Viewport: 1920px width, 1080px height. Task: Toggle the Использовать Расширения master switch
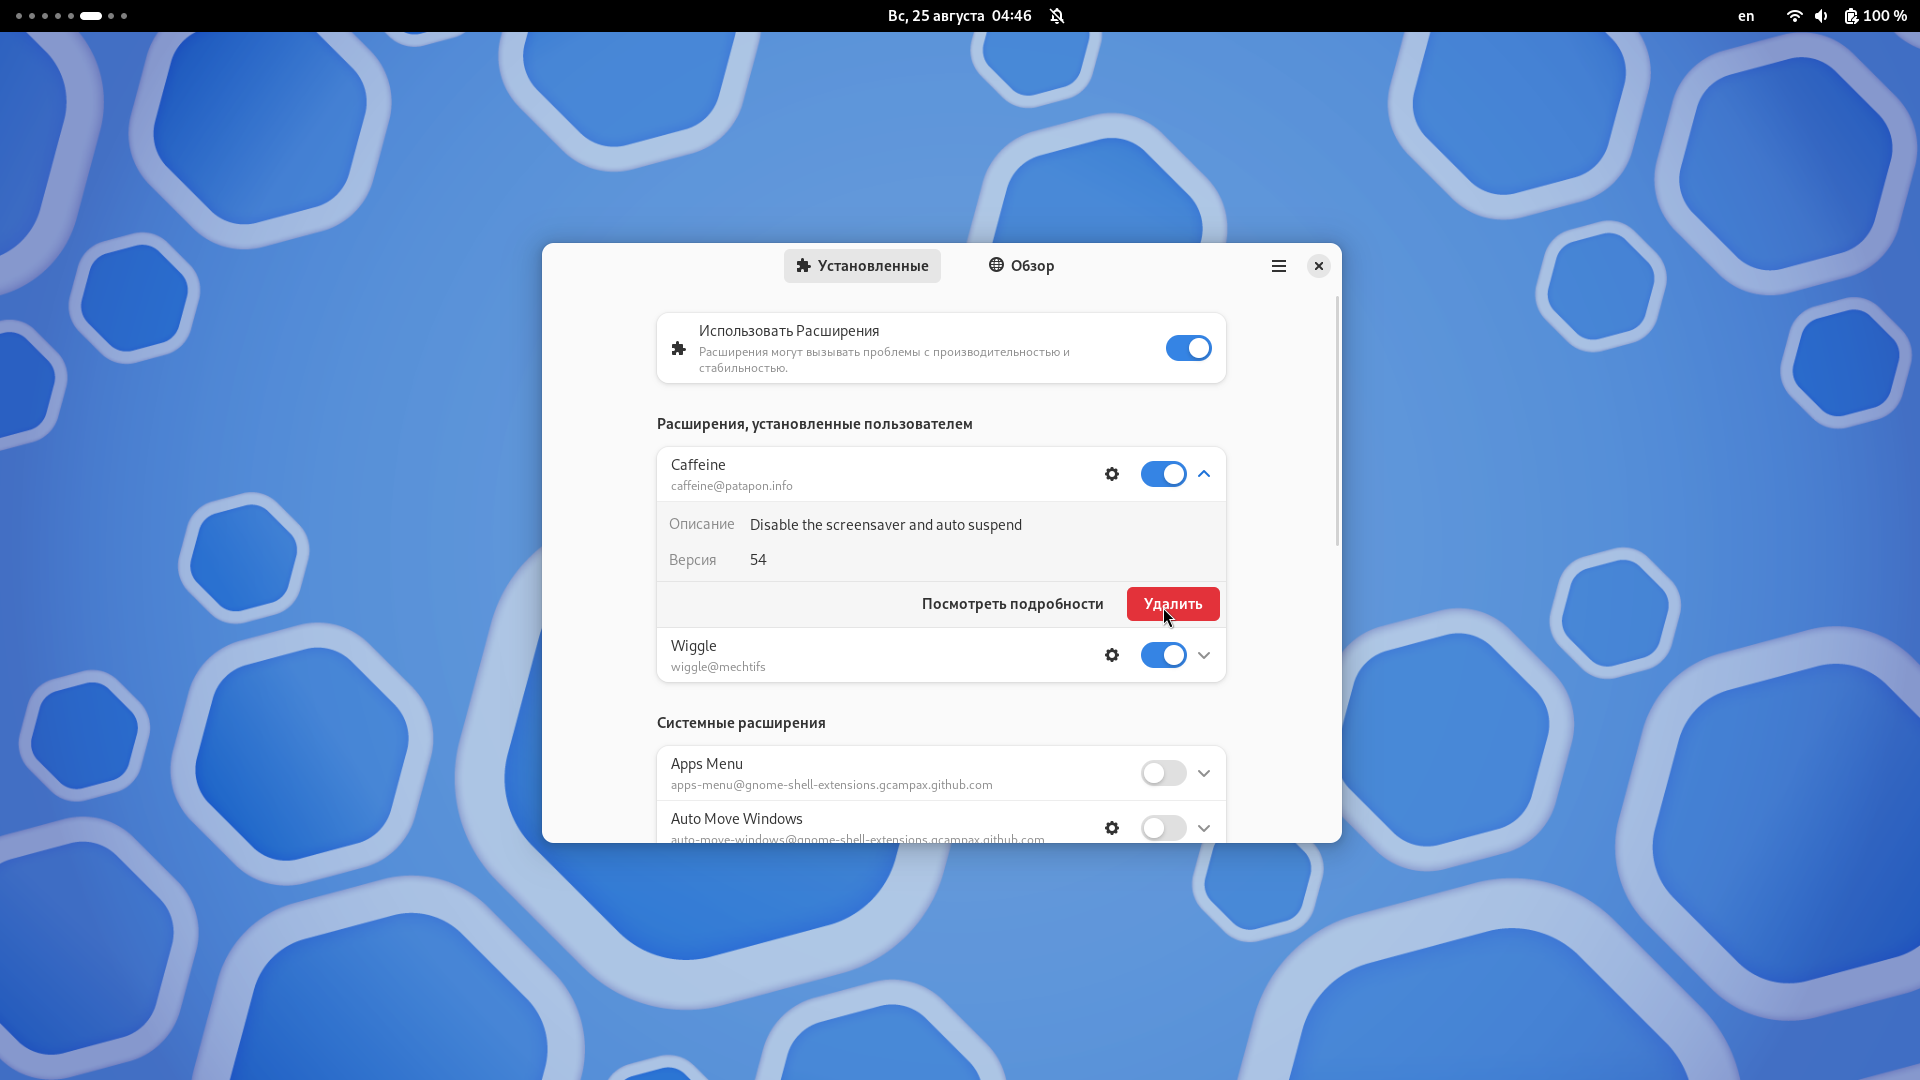(1188, 348)
